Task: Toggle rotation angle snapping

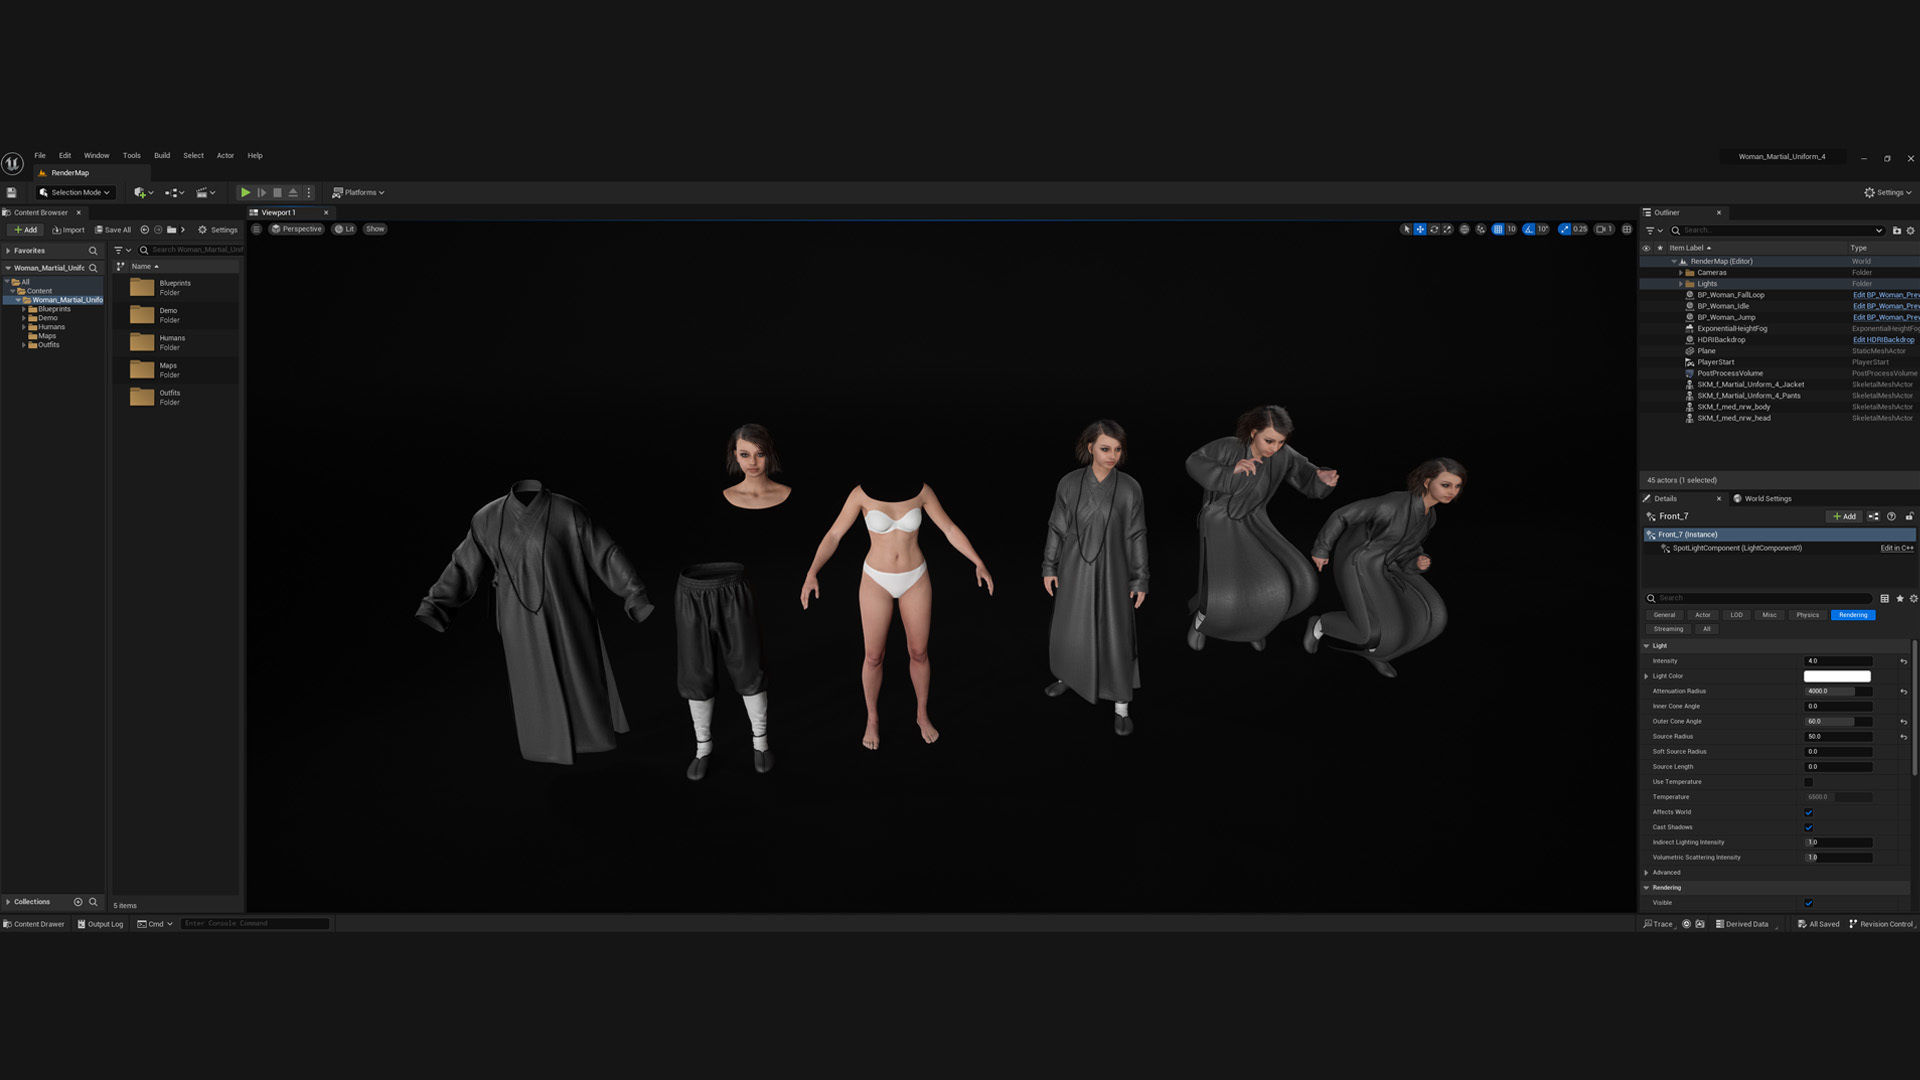Action: pyautogui.click(x=1529, y=229)
